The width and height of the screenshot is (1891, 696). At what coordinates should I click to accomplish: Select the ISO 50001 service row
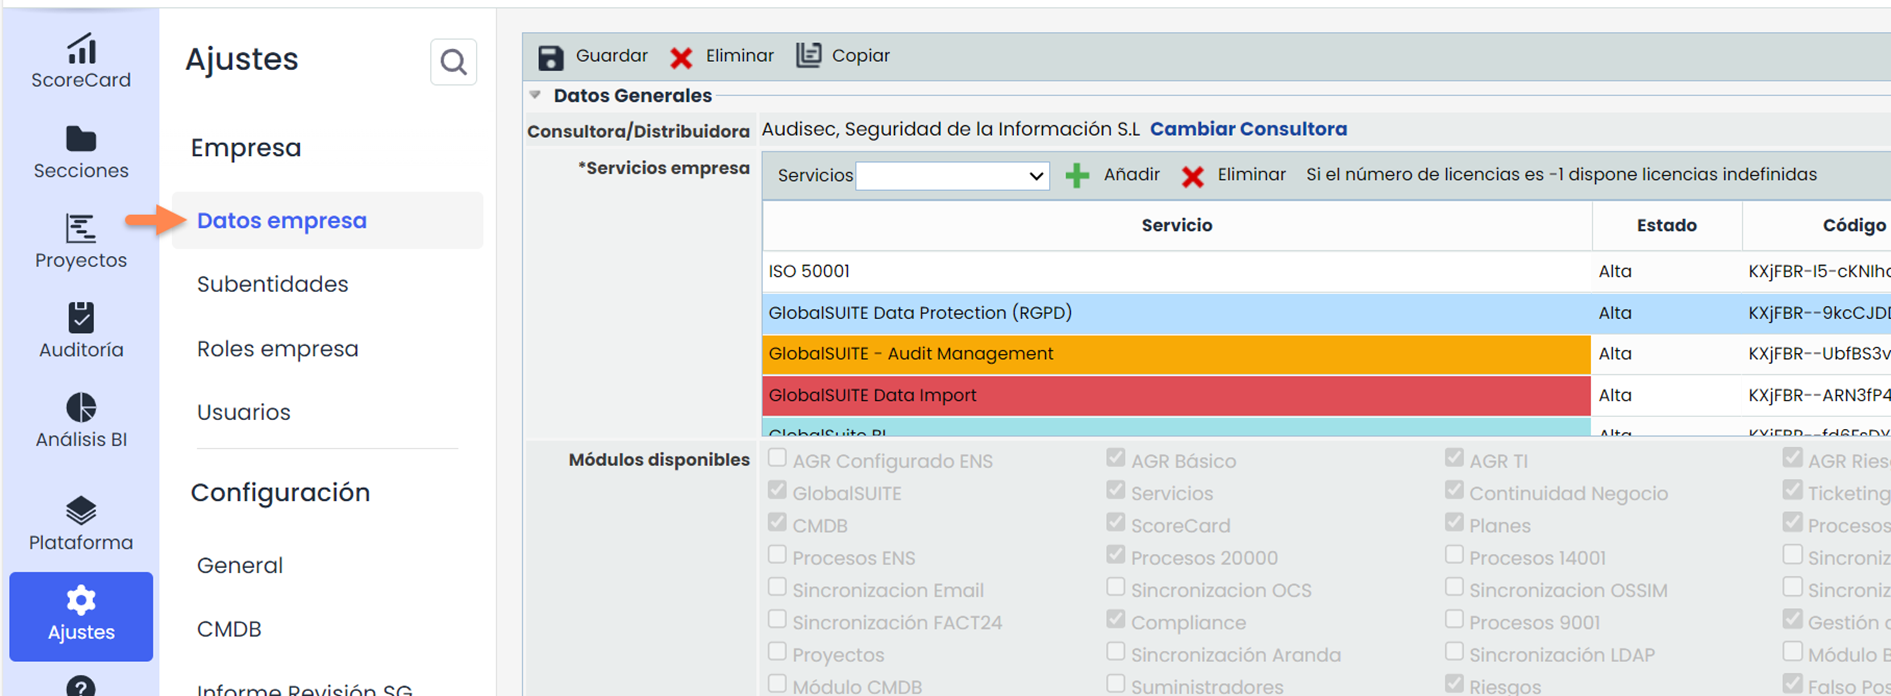[1175, 271]
